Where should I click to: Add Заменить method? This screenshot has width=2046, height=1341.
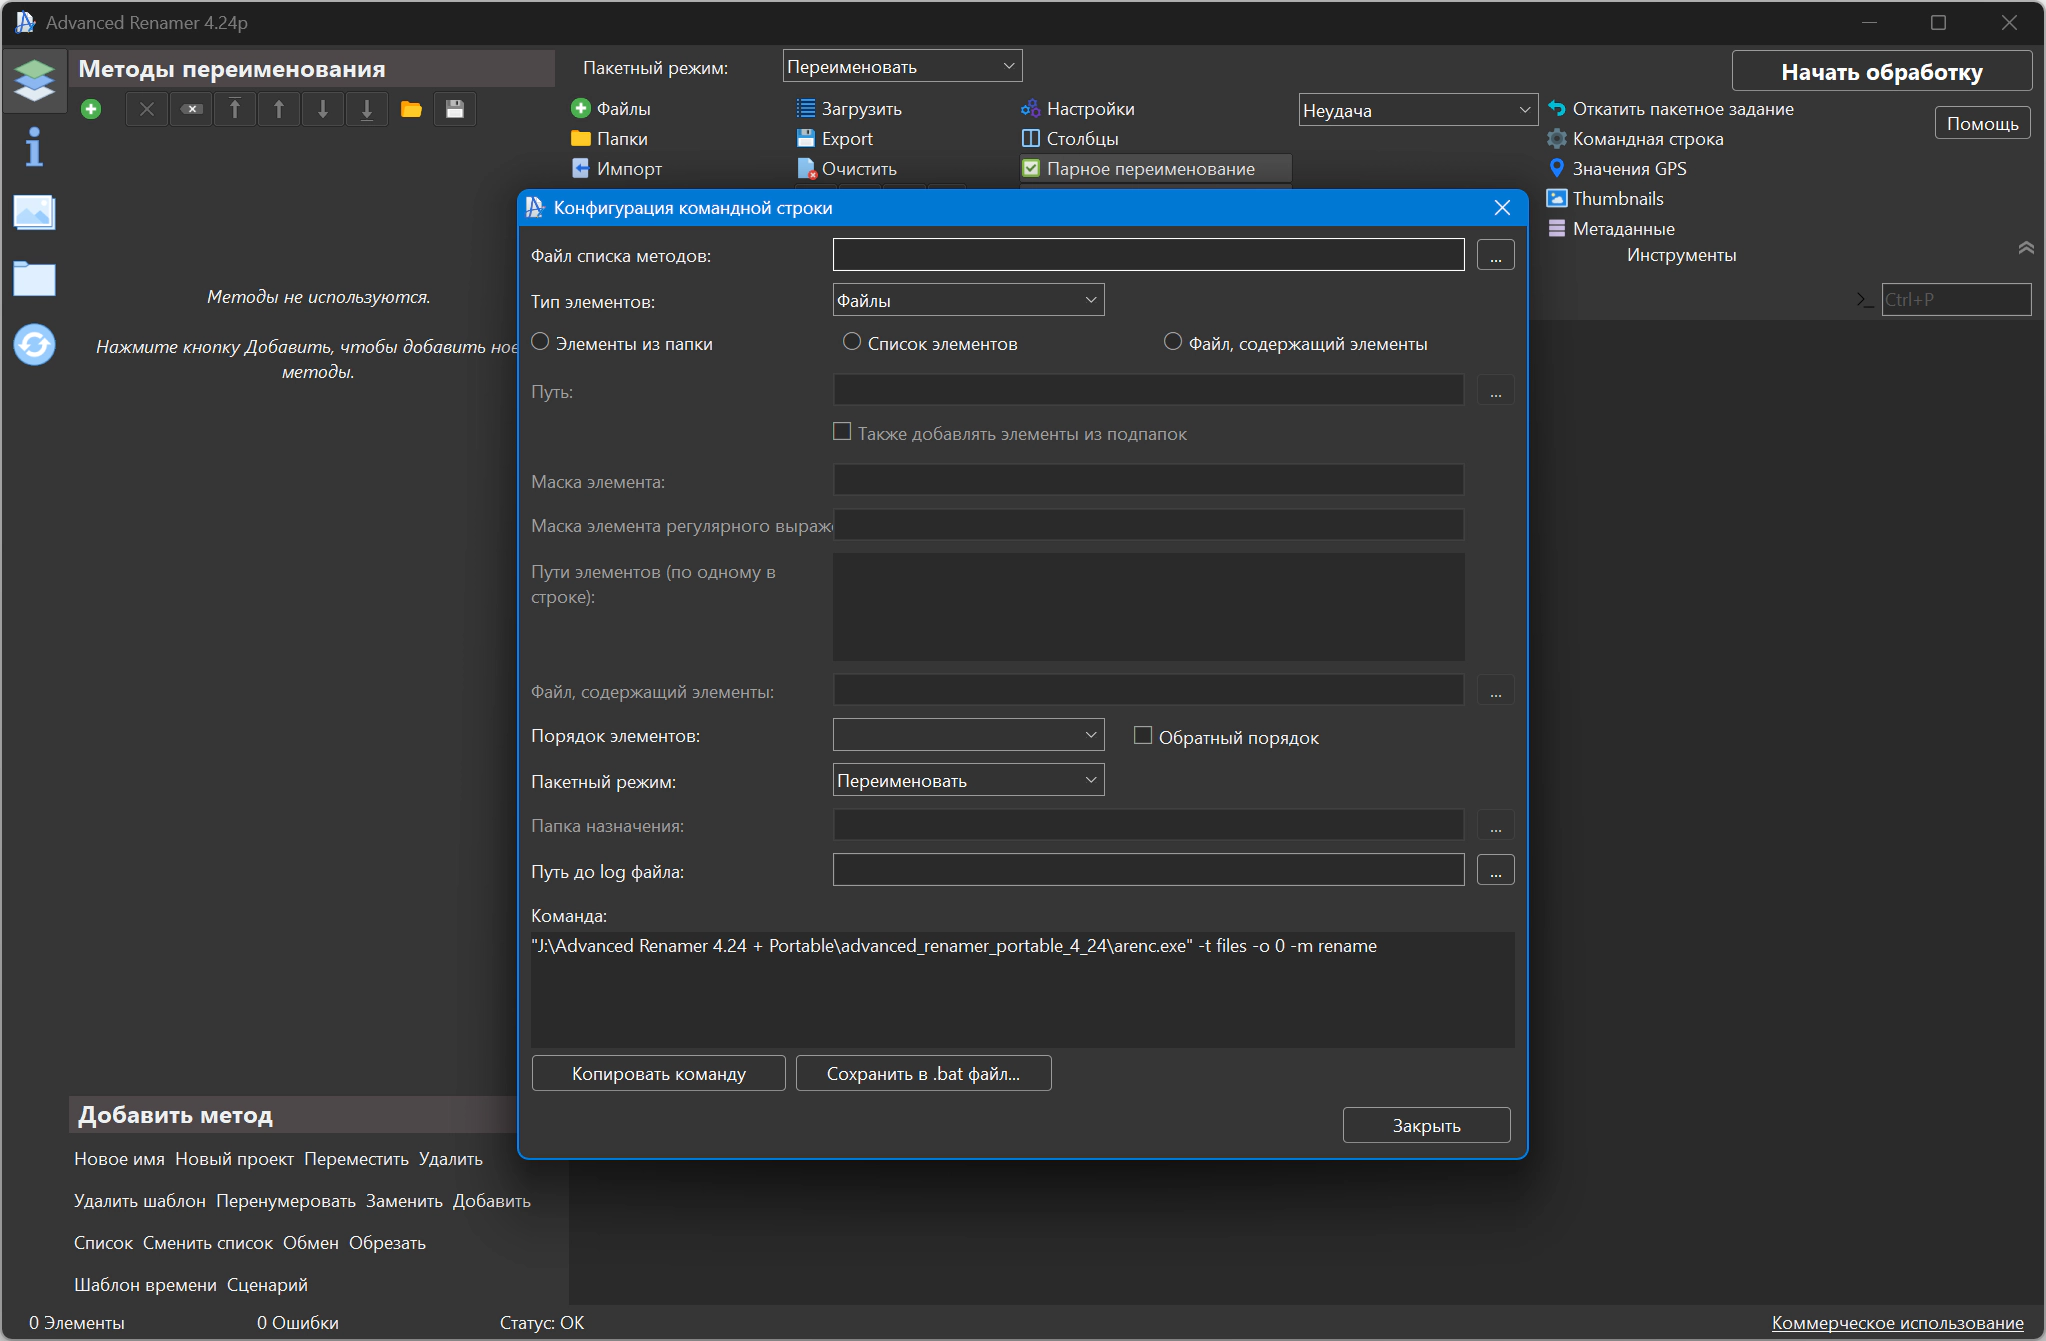(404, 1200)
